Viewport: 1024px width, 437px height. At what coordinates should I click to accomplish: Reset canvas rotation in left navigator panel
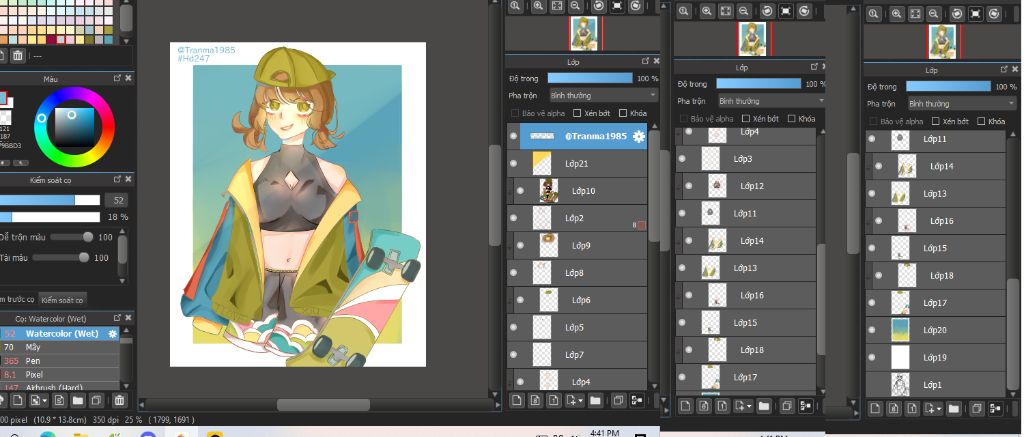tap(617, 6)
